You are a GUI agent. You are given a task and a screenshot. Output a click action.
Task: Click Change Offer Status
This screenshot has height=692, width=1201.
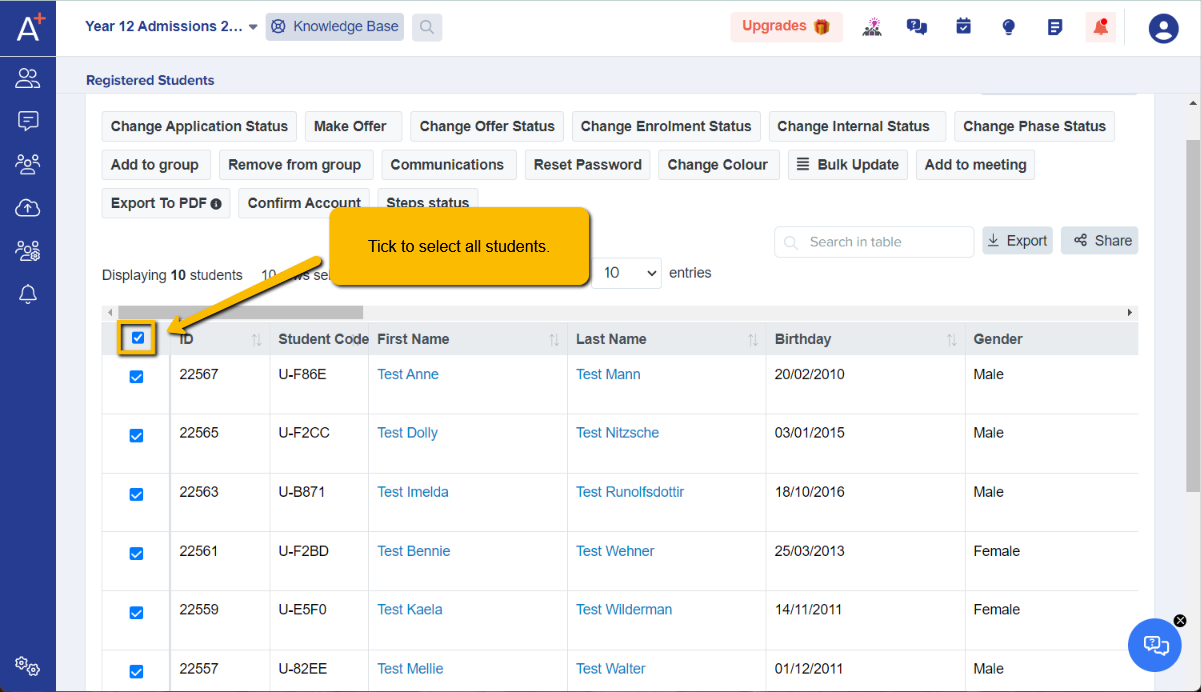point(487,126)
